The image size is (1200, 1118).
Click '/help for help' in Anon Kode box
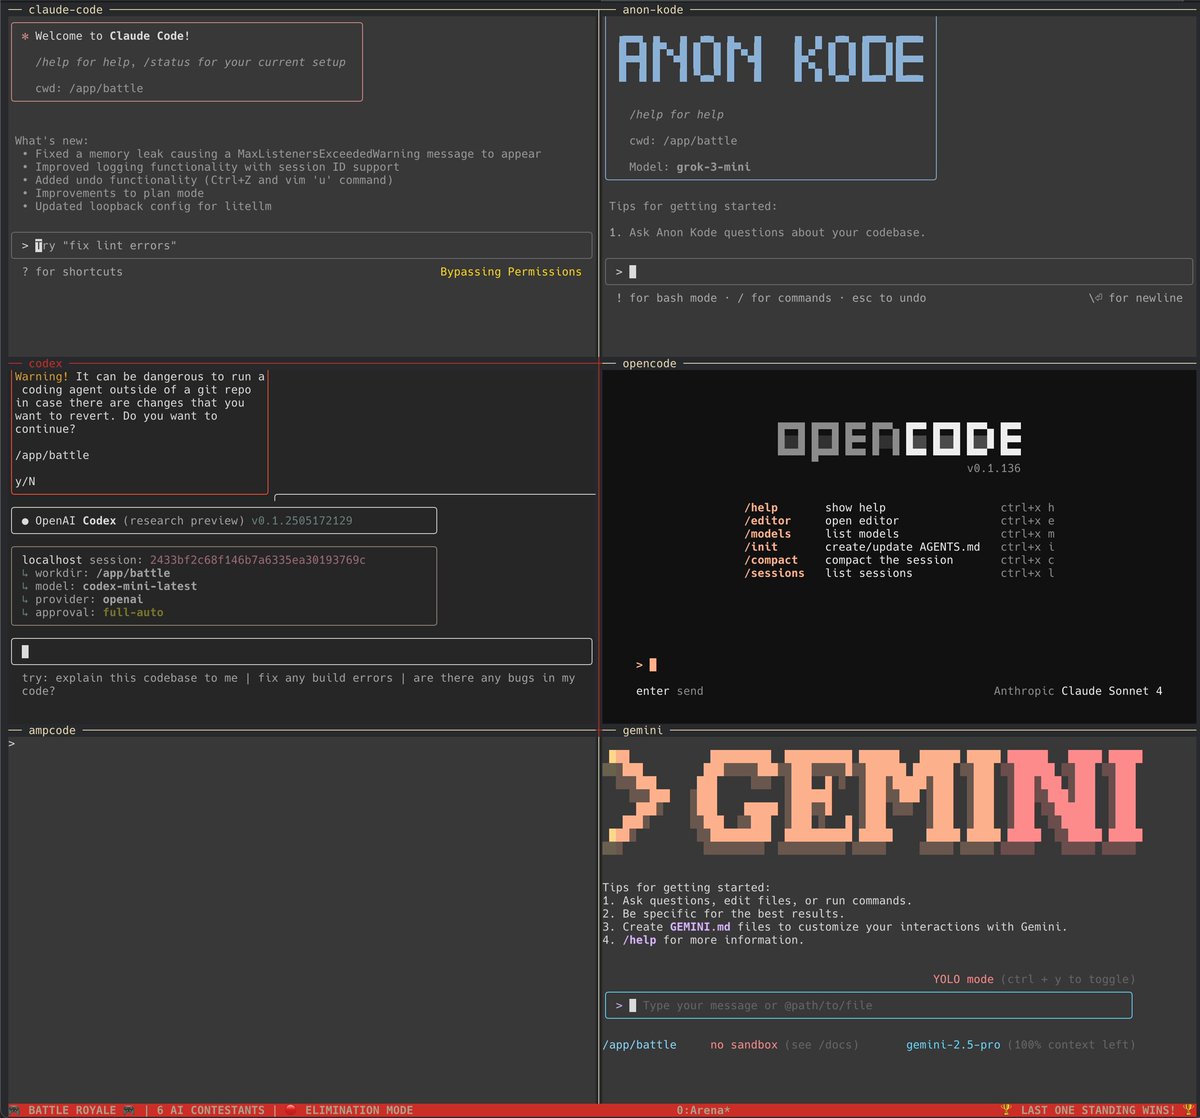click(677, 115)
